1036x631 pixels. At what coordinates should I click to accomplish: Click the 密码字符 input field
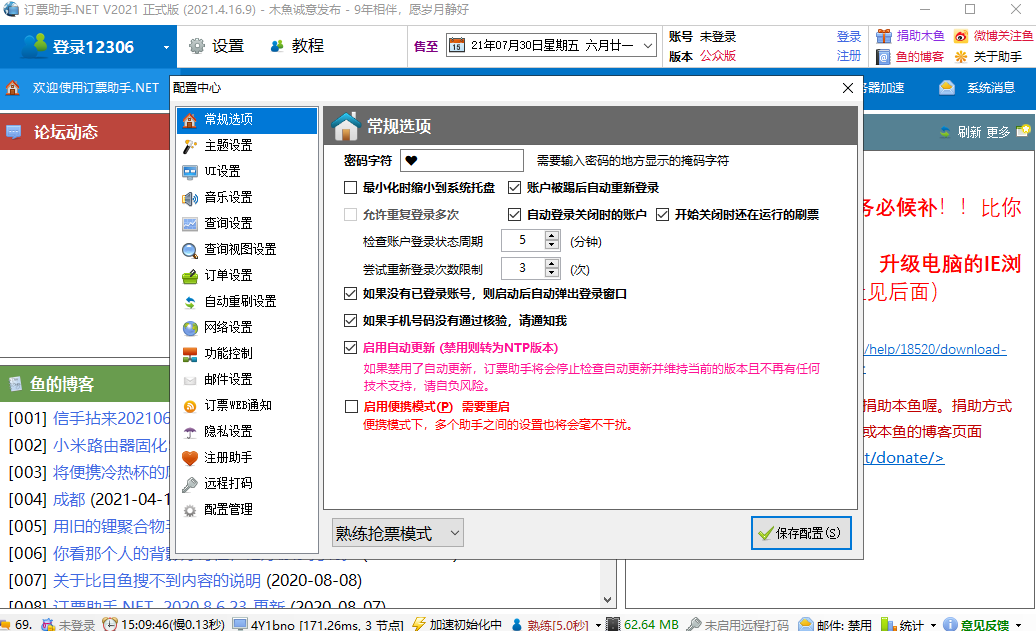(461, 159)
